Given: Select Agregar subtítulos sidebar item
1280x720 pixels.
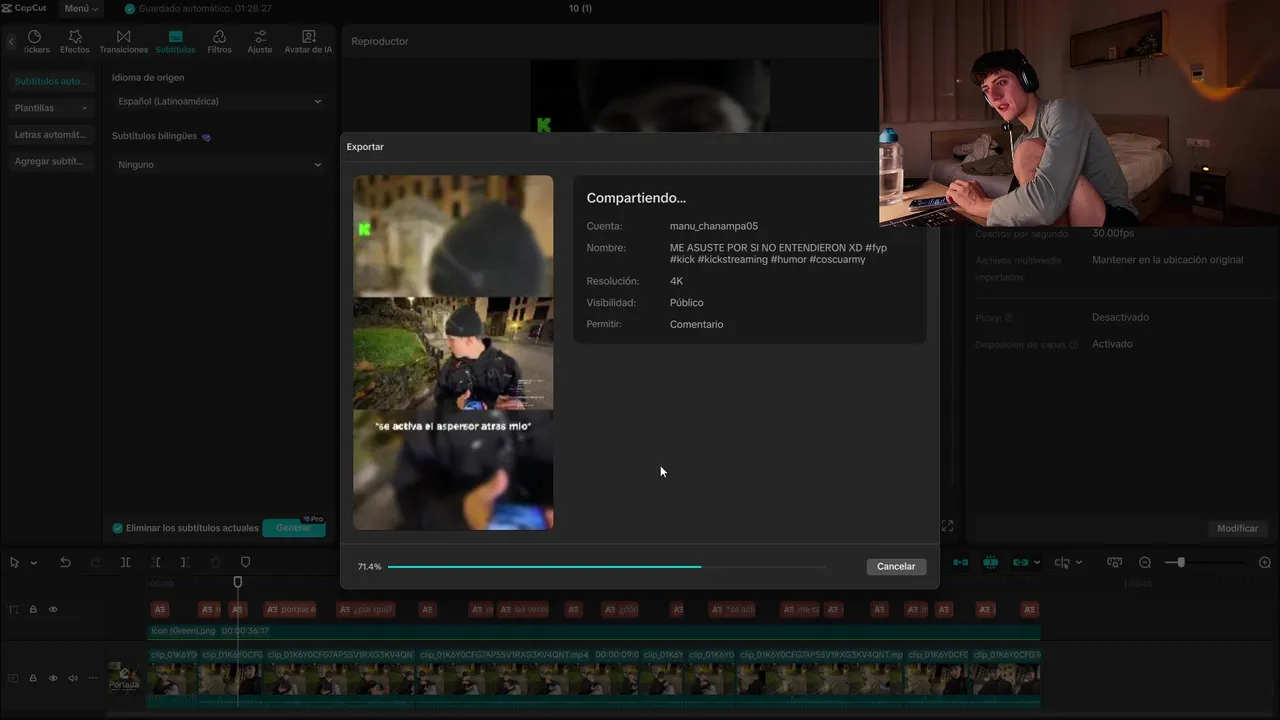Looking at the screenshot, I should pyautogui.click(x=50, y=161).
